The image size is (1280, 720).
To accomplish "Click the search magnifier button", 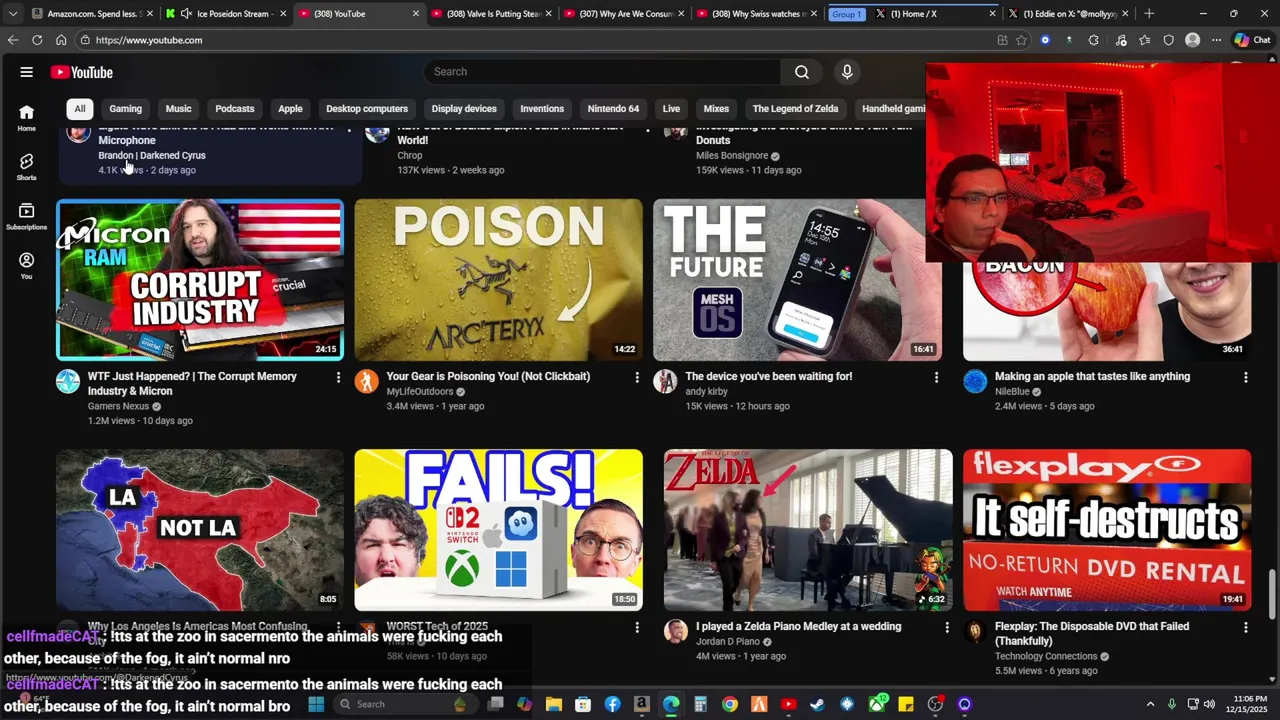I will (801, 72).
